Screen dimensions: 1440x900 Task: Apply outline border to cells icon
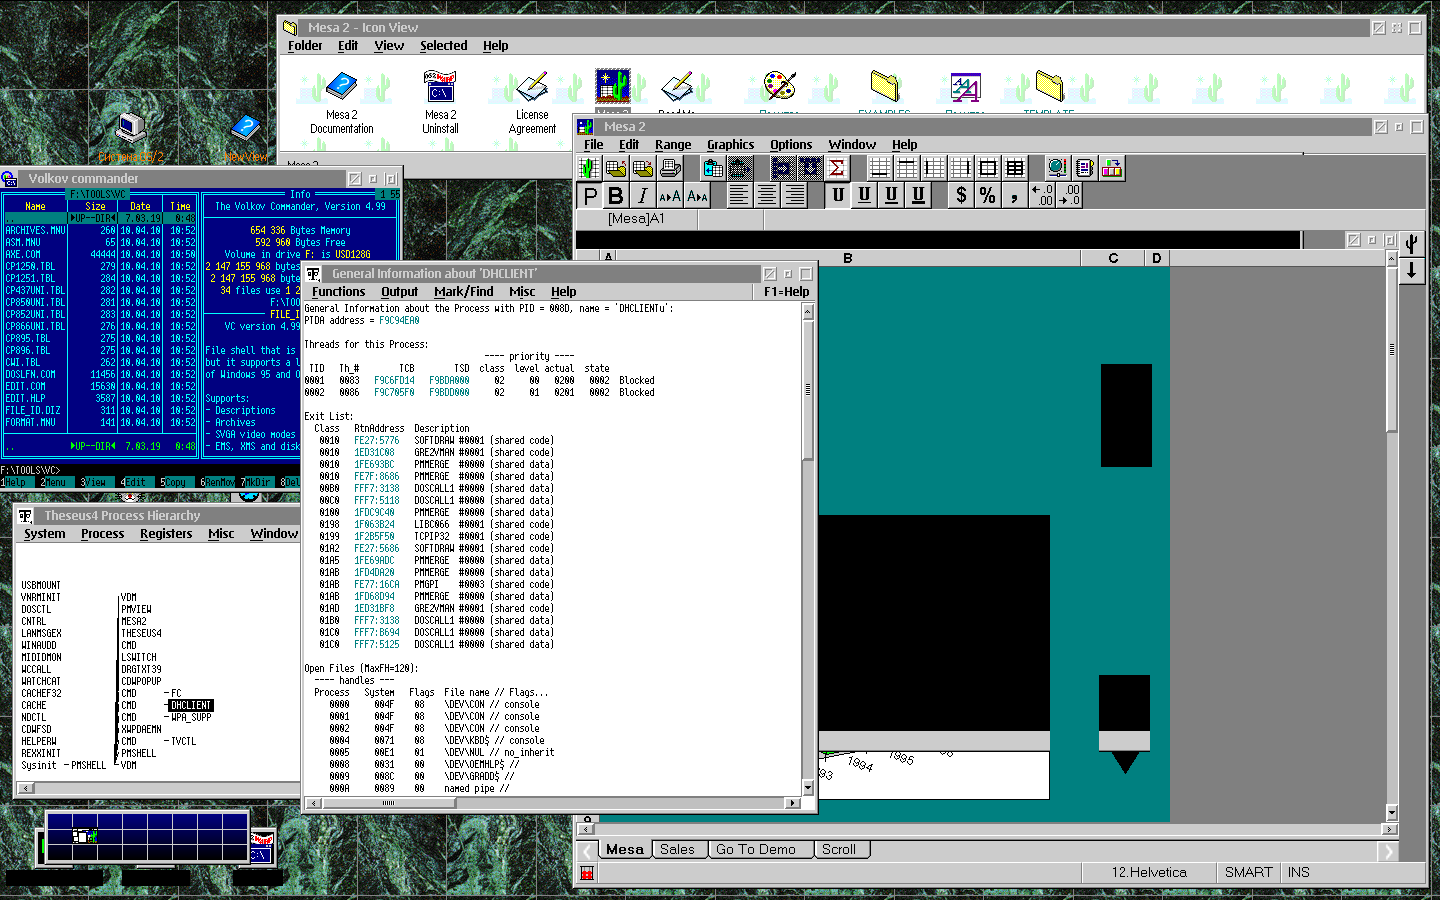987,168
